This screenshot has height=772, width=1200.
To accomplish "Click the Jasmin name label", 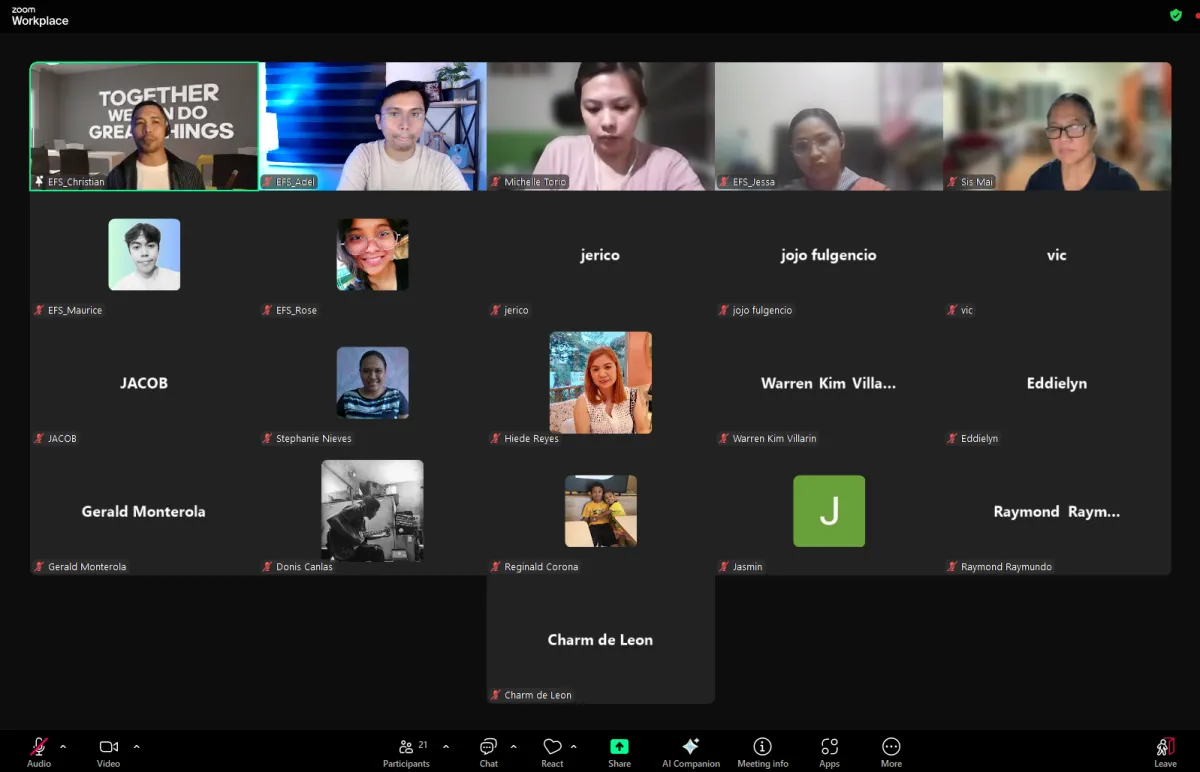I will tap(747, 567).
